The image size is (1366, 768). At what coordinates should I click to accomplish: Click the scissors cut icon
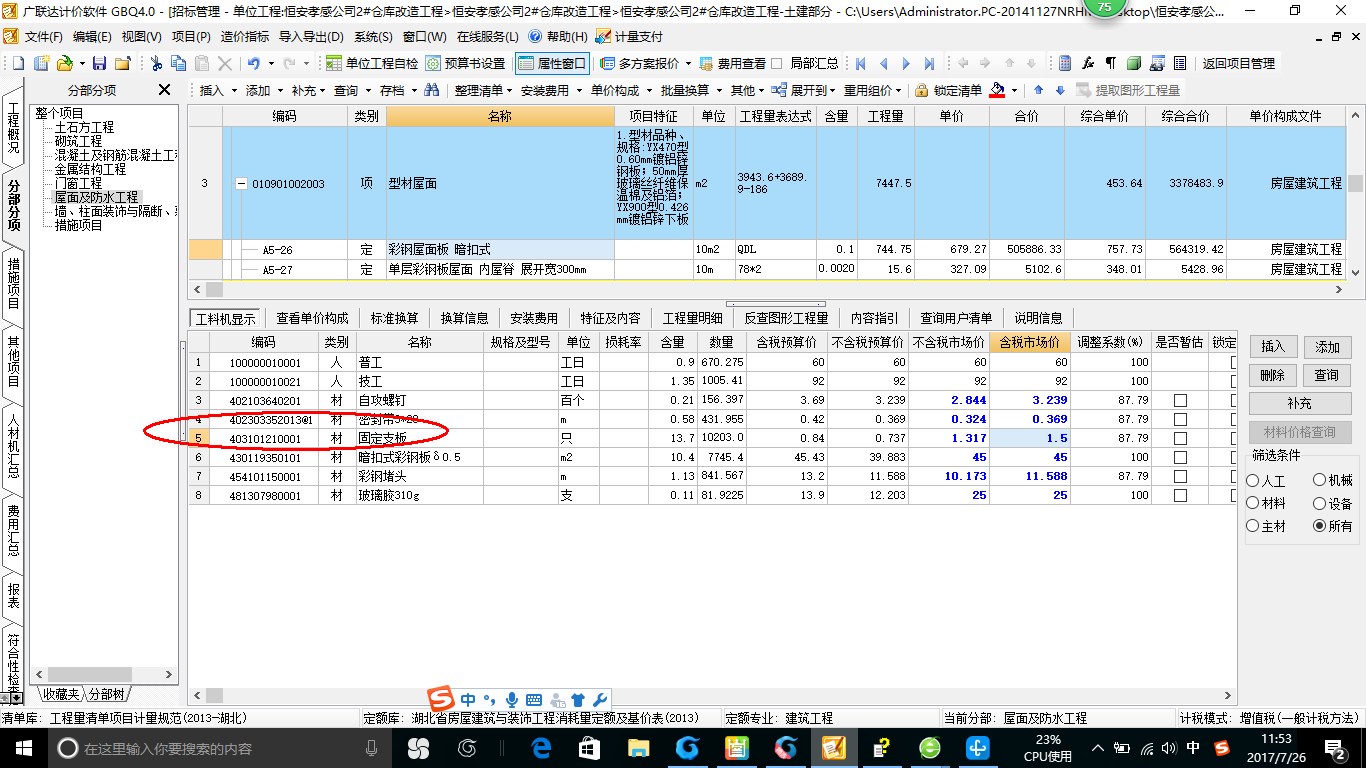coord(156,63)
